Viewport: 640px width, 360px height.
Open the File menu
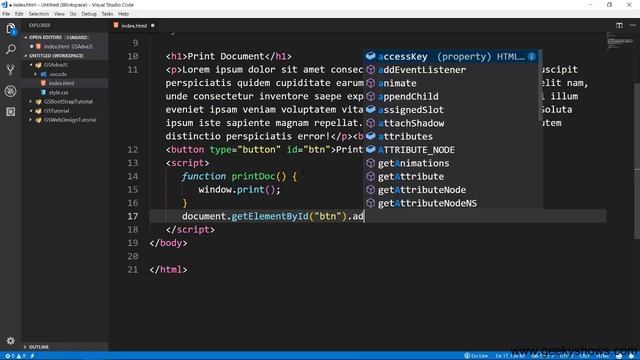[6, 14]
